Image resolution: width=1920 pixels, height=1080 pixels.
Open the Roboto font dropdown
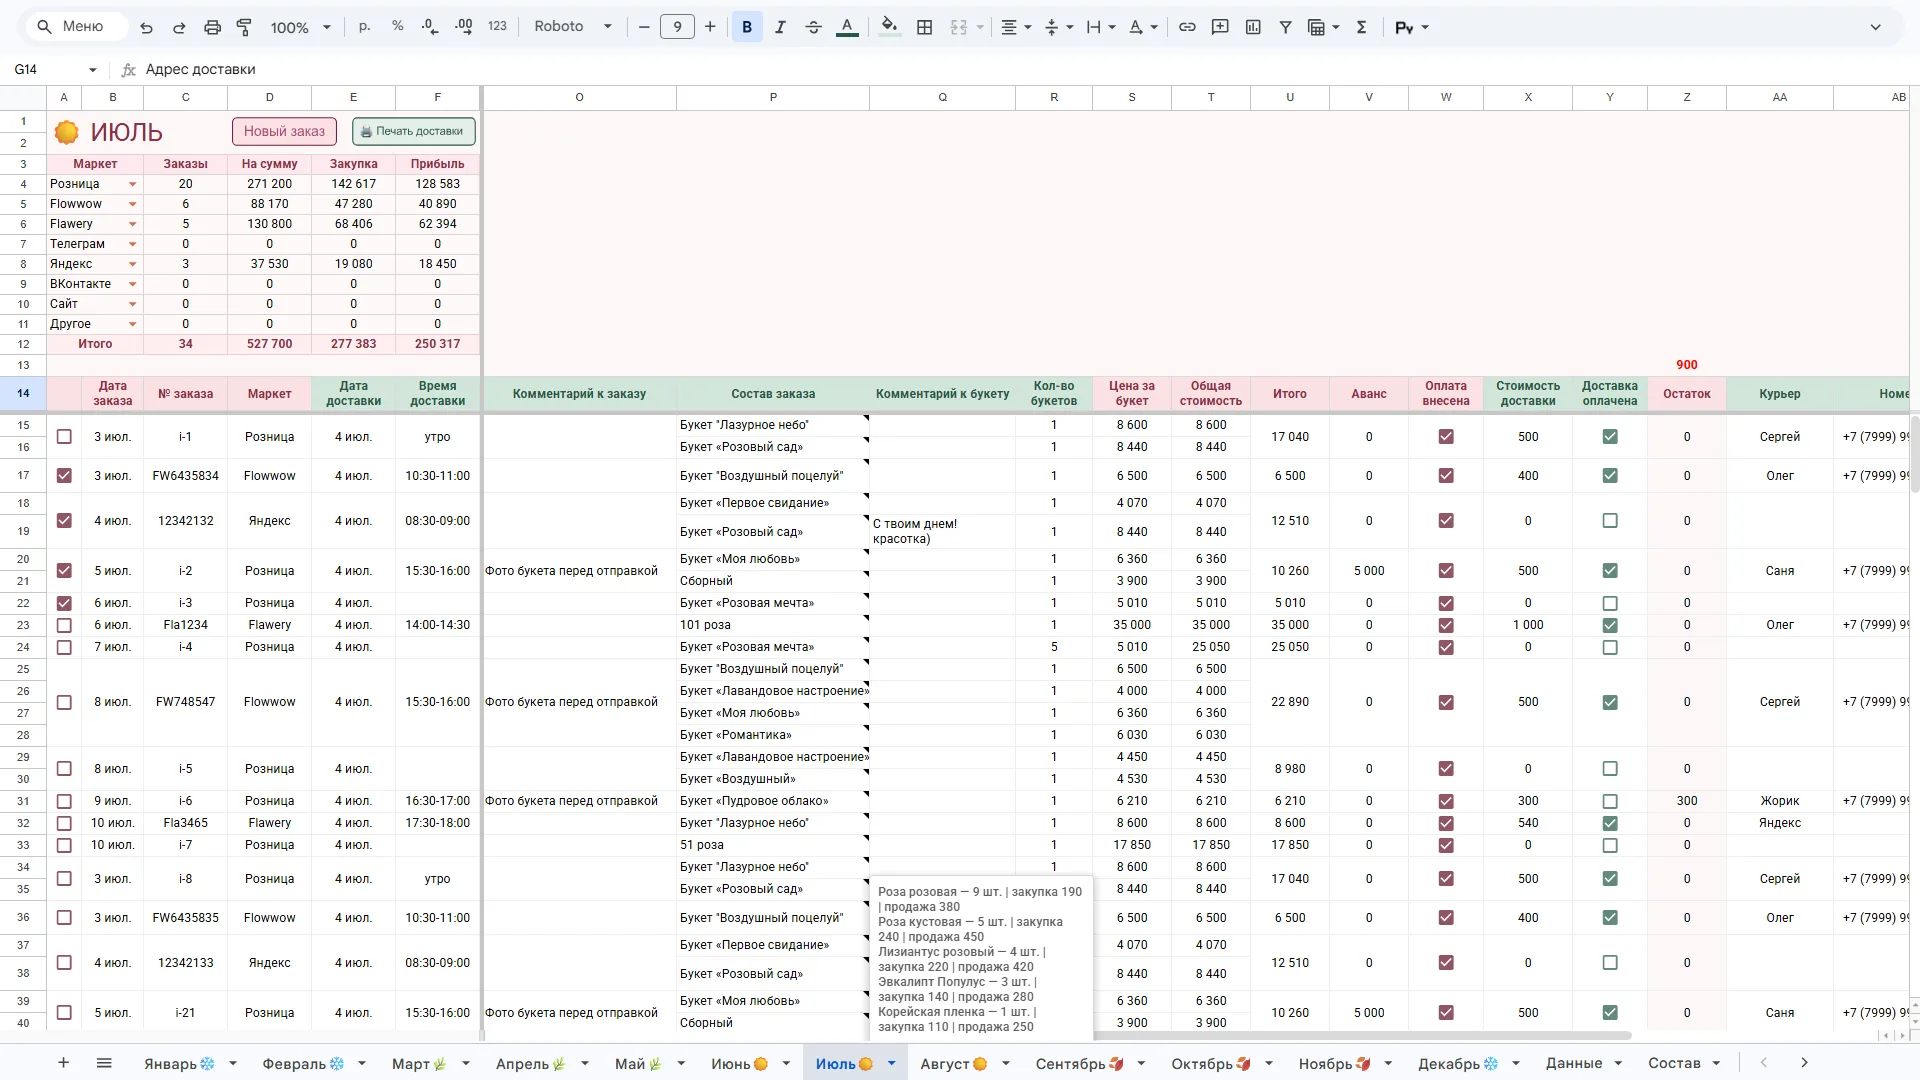click(573, 26)
